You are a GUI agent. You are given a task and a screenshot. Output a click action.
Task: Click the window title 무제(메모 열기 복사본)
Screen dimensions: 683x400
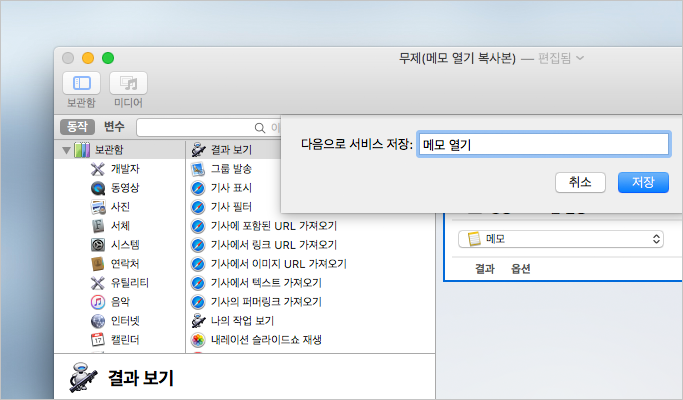pos(457,58)
